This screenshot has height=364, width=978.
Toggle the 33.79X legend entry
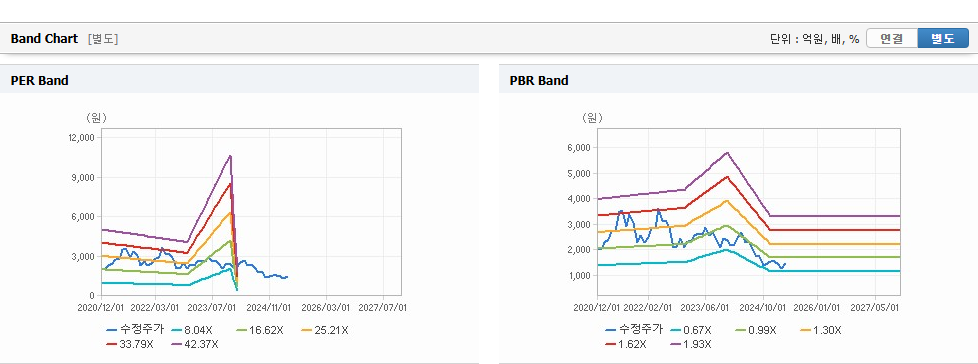tap(130, 343)
